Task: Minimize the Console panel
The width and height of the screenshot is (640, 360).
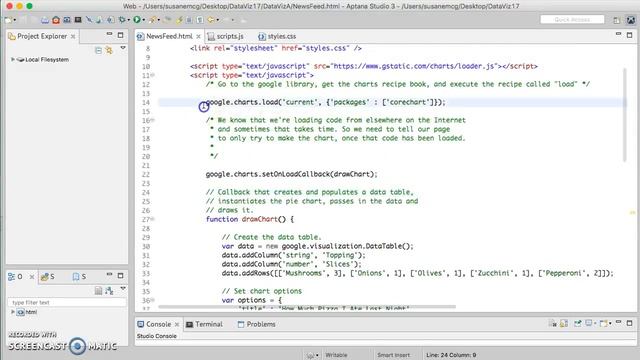Action: (x=618, y=322)
